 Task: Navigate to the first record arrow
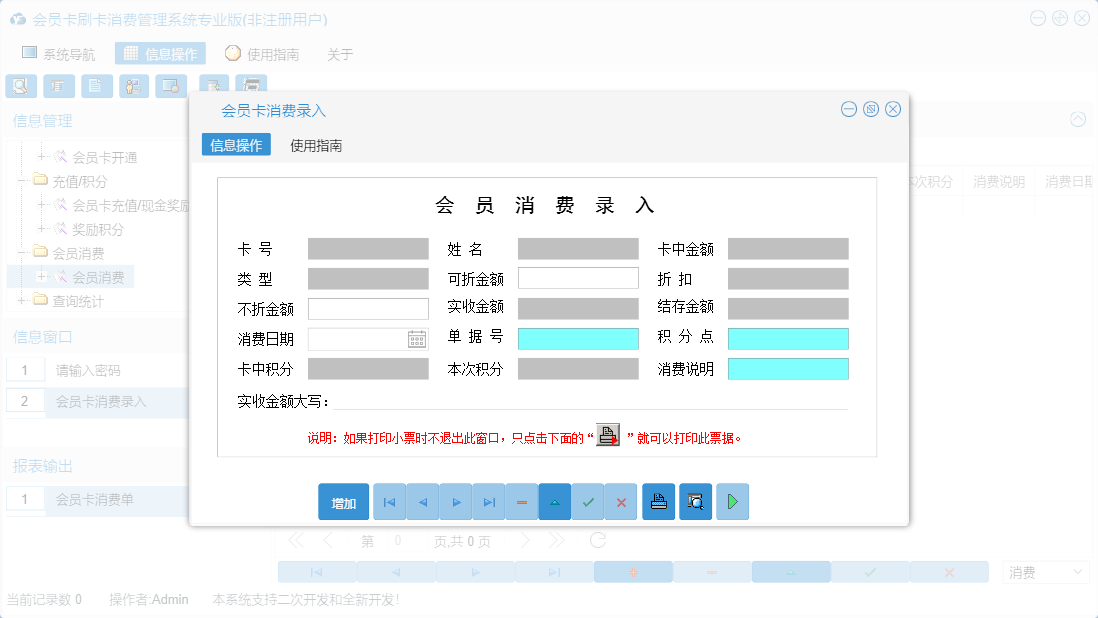point(389,501)
